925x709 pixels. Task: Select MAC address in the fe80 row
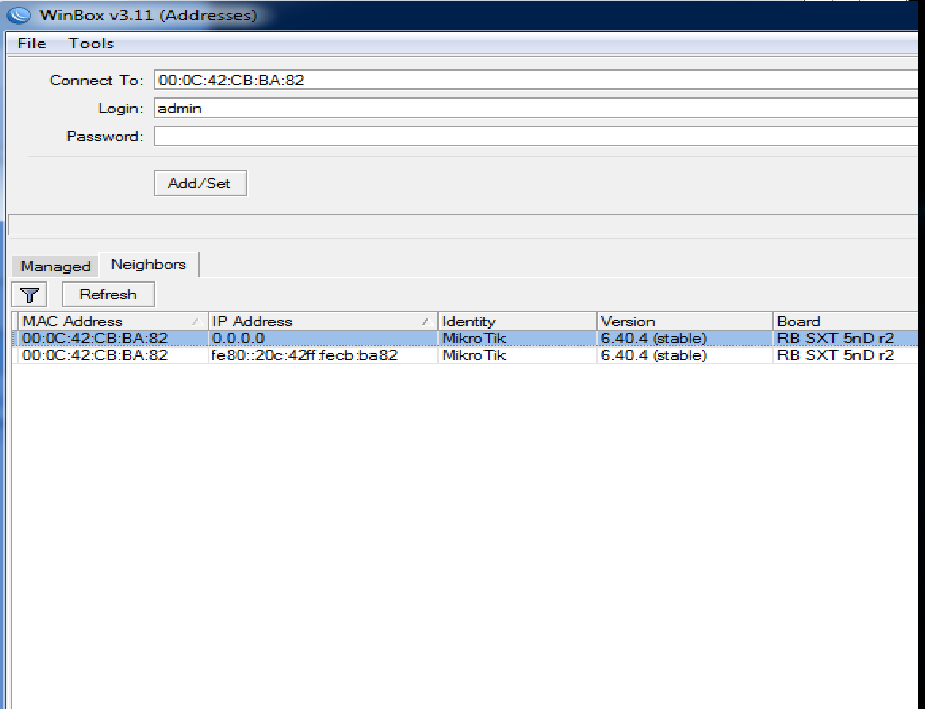click(95, 355)
